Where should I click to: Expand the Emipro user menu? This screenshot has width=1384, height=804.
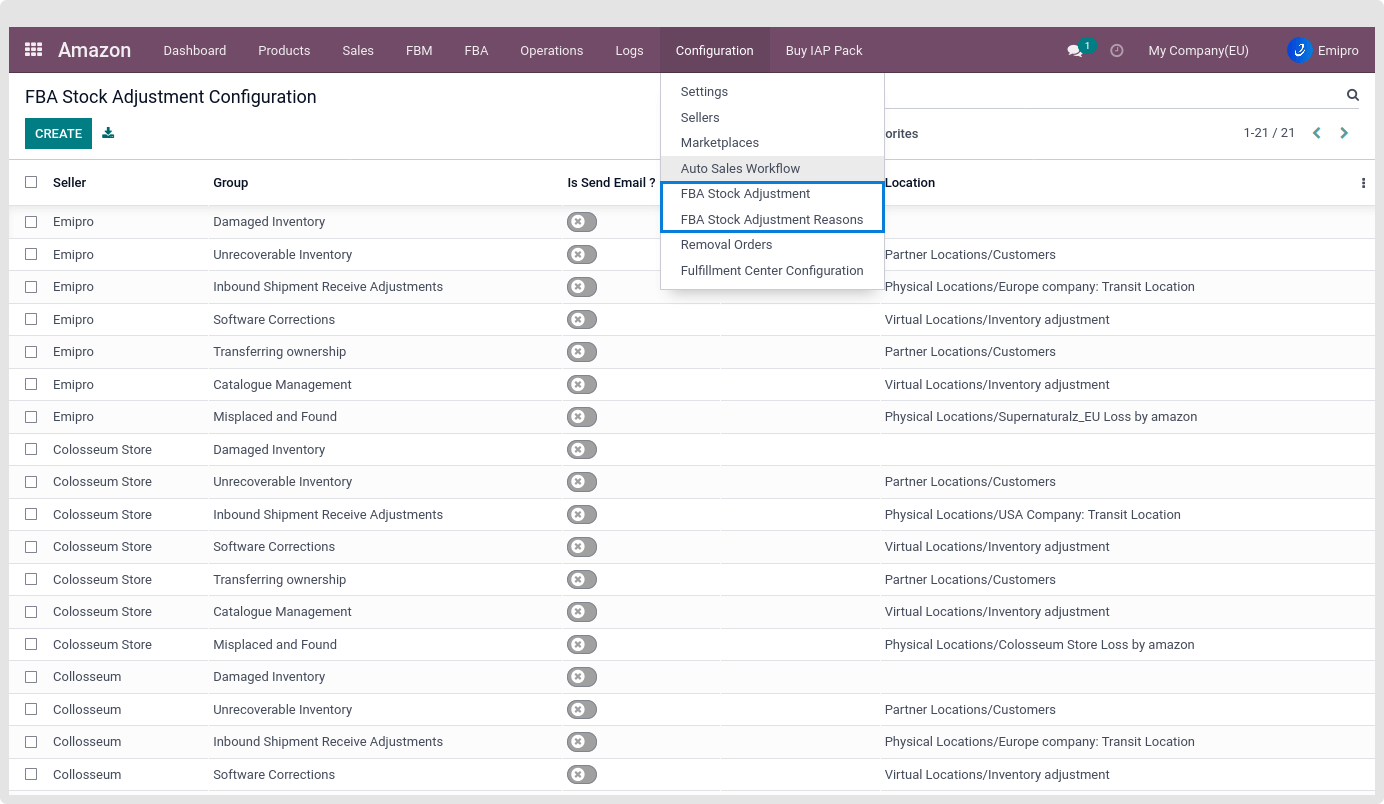[1322, 51]
